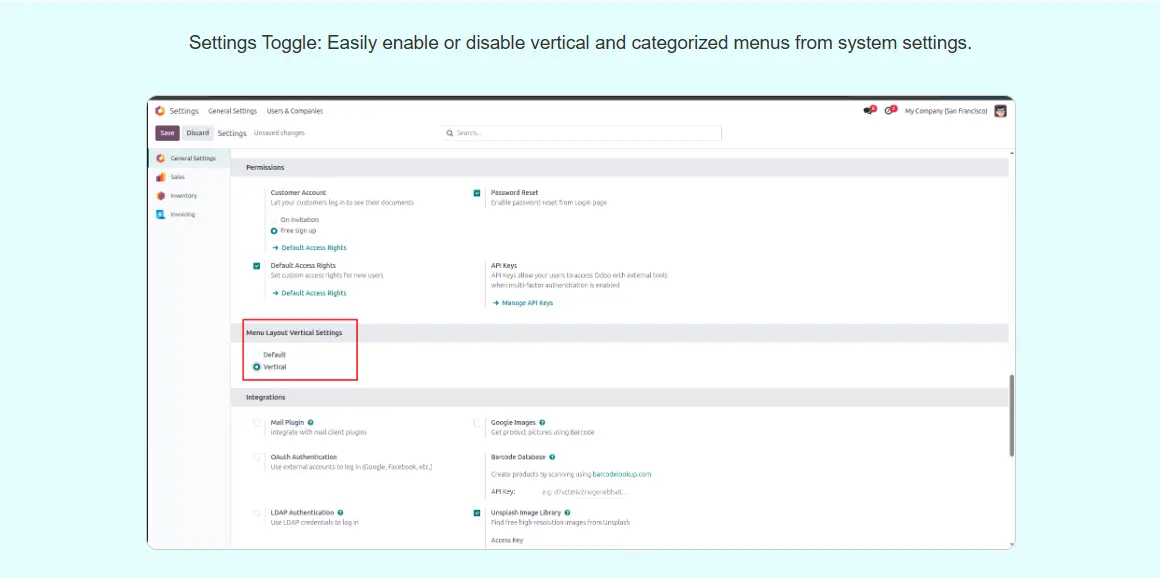Open the activities clock icon
This screenshot has width=1160, height=578.
[889, 111]
